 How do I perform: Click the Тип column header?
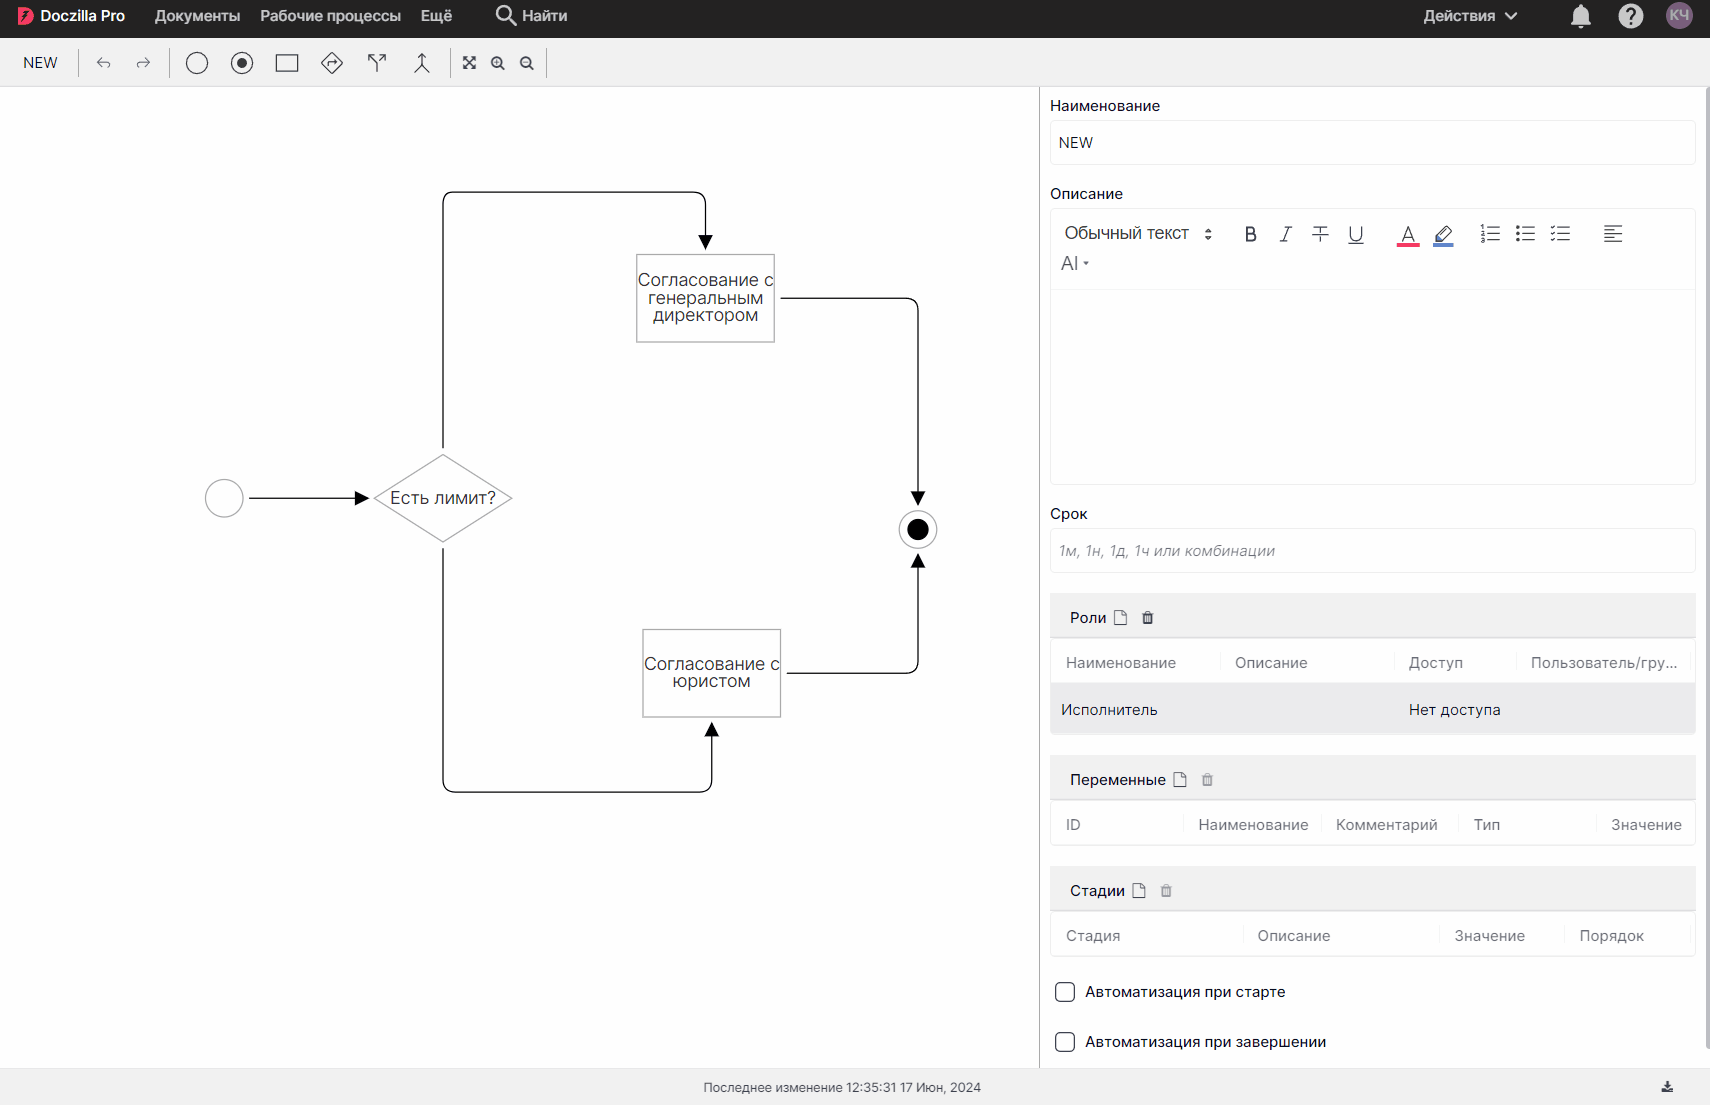point(1487,825)
